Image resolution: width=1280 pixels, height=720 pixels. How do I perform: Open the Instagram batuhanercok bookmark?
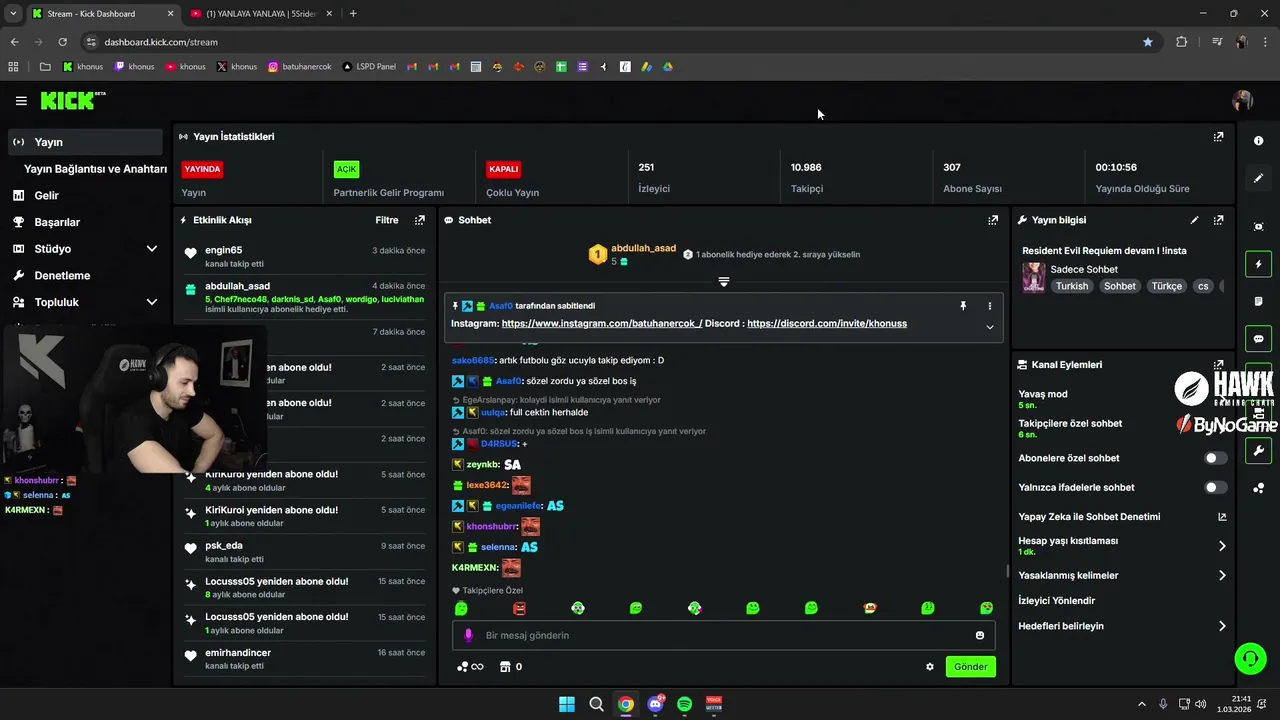coord(299,67)
